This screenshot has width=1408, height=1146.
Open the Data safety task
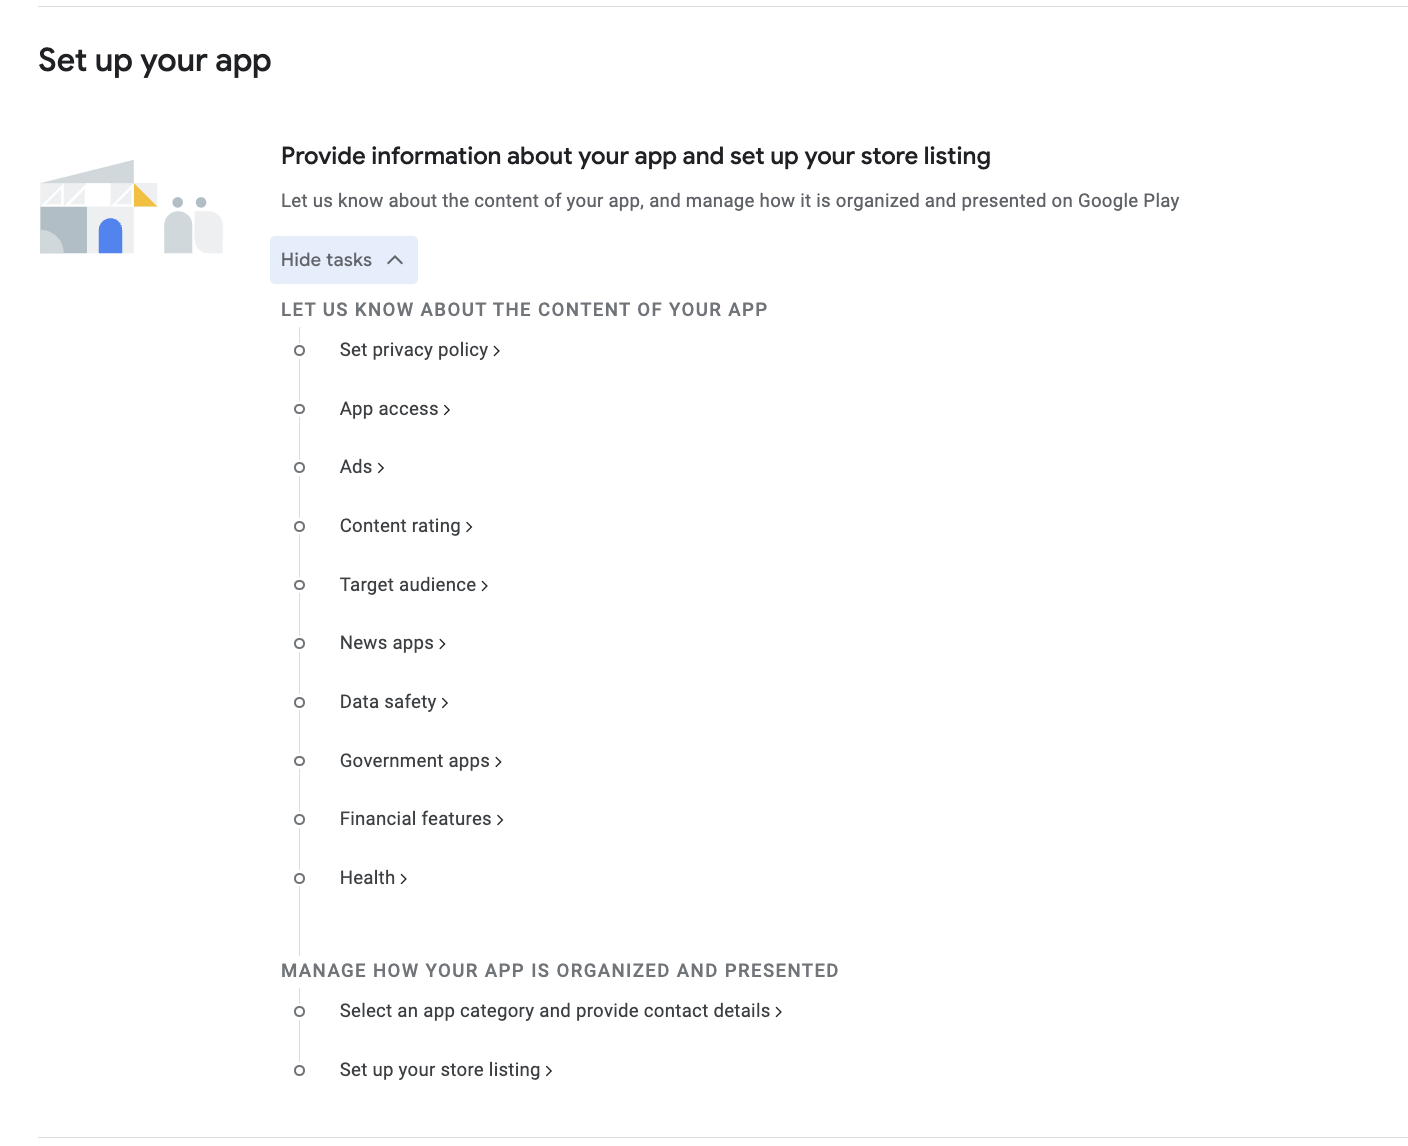click(388, 702)
